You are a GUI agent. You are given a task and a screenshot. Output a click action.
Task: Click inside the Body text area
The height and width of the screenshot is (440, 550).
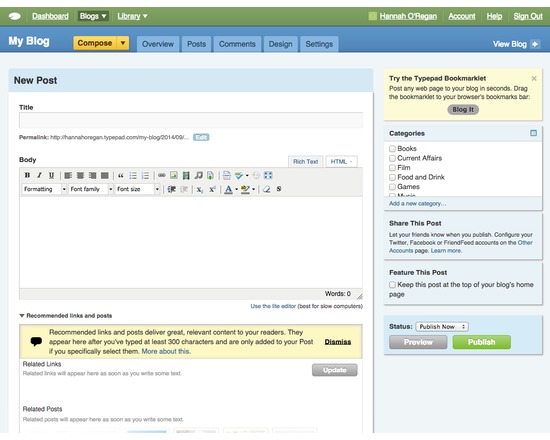coord(191,242)
